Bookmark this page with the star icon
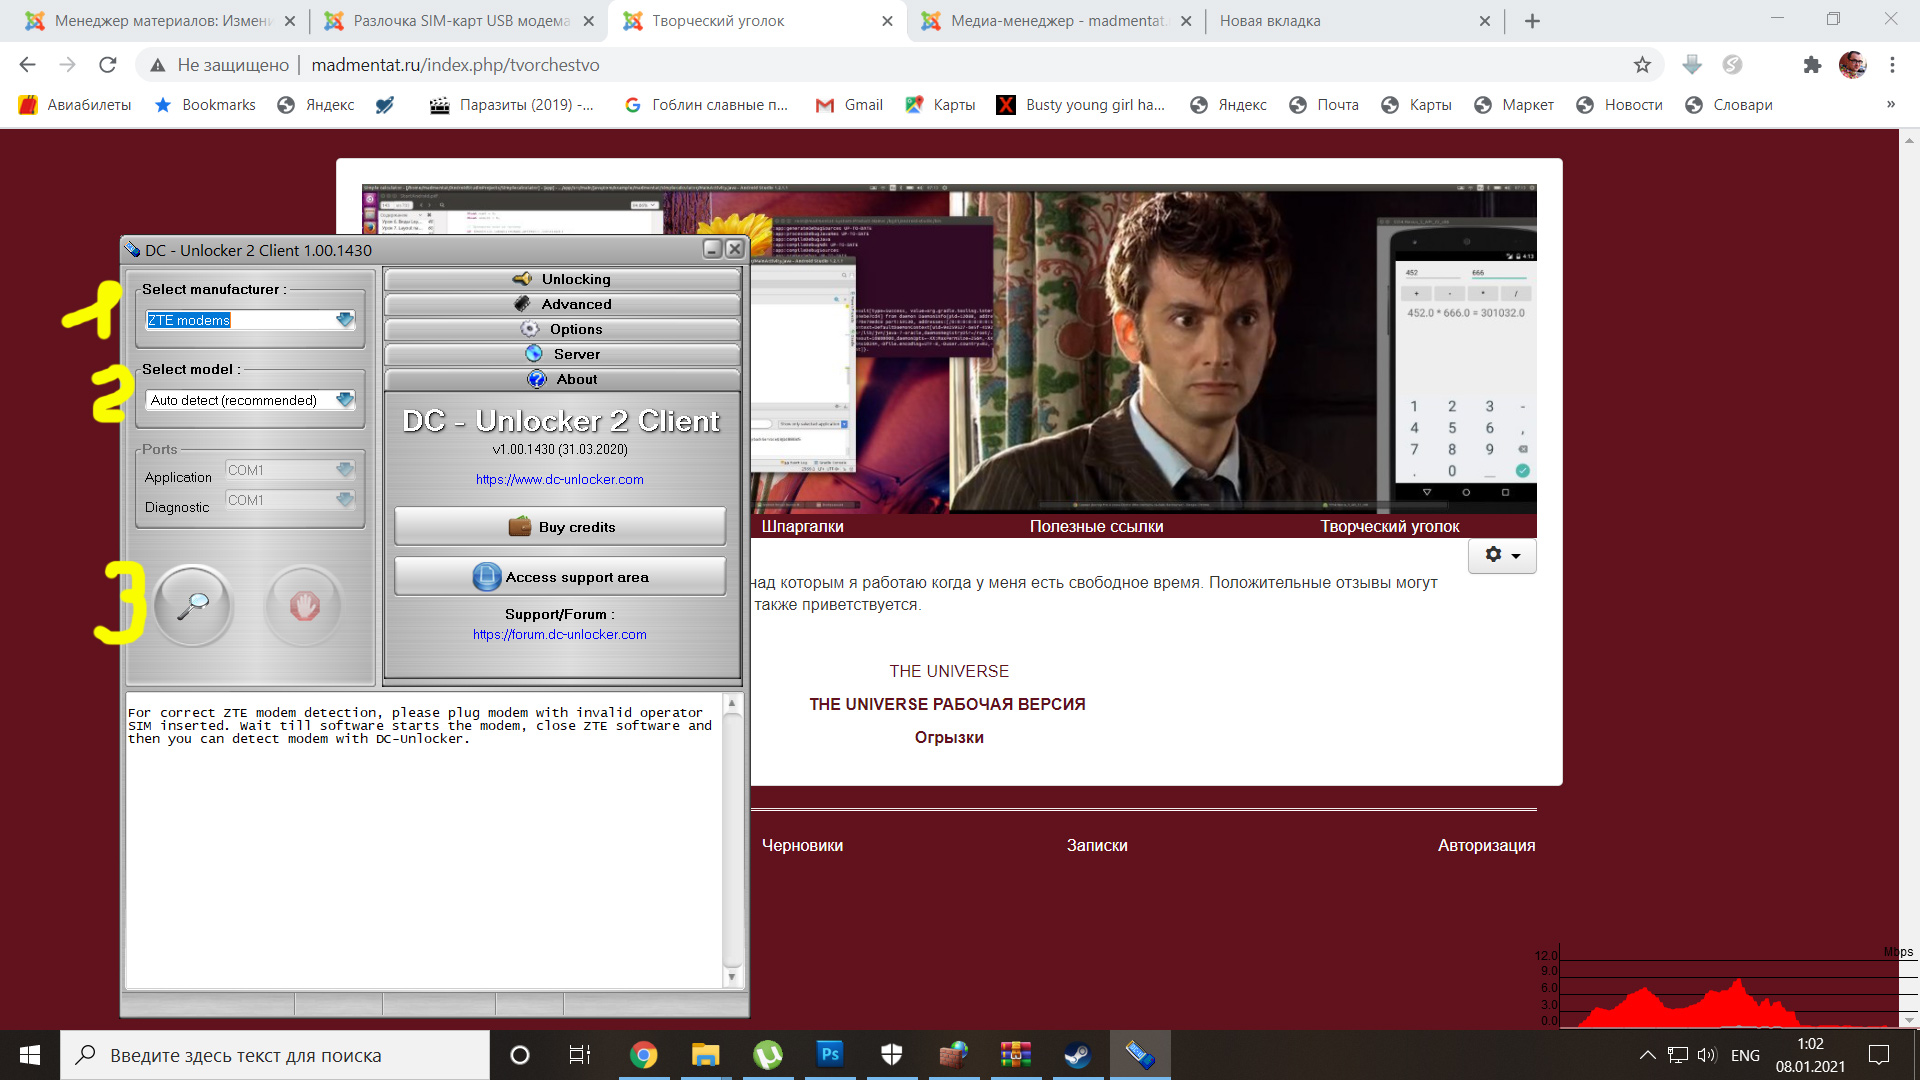The image size is (1920, 1080). [1642, 65]
